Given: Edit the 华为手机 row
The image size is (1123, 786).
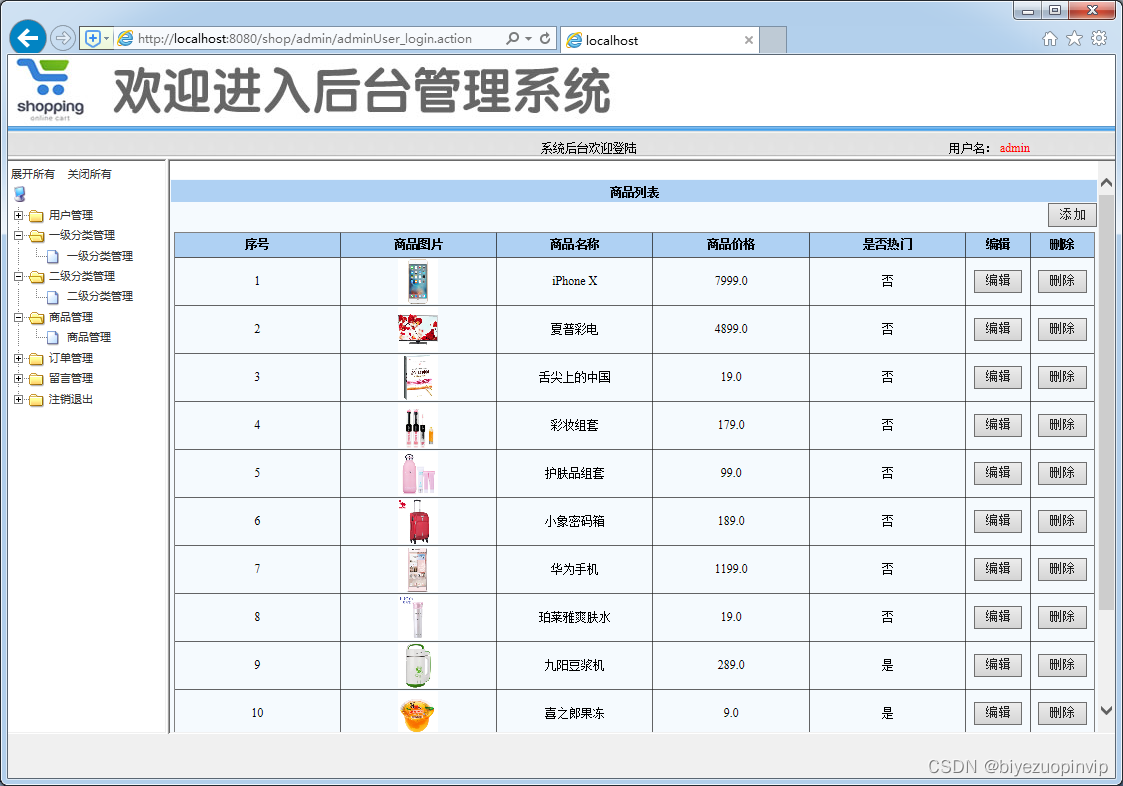Looking at the screenshot, I should click(x=998, y=569).
